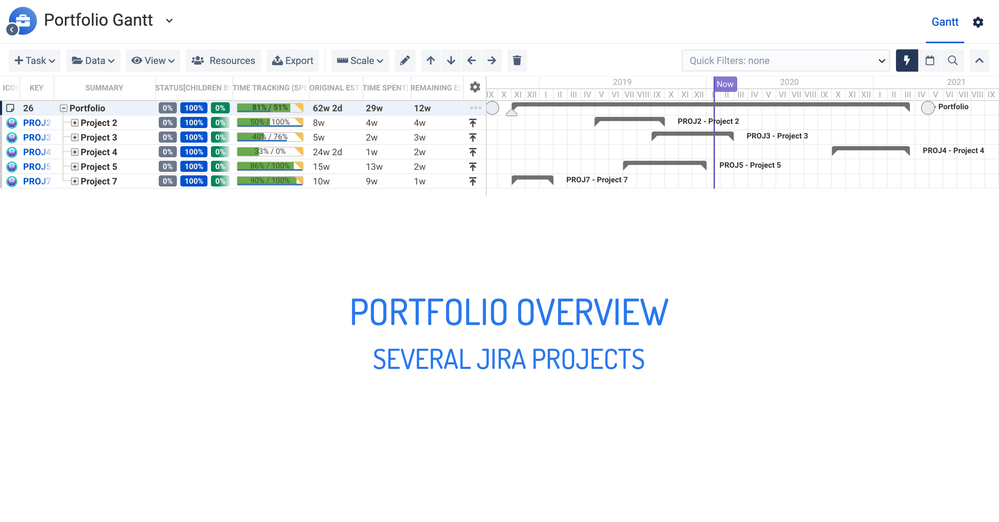Open the PROJ3 key link
Image resolution: width=999 pixels, height=522 pixels.
[x=37, y=138]
